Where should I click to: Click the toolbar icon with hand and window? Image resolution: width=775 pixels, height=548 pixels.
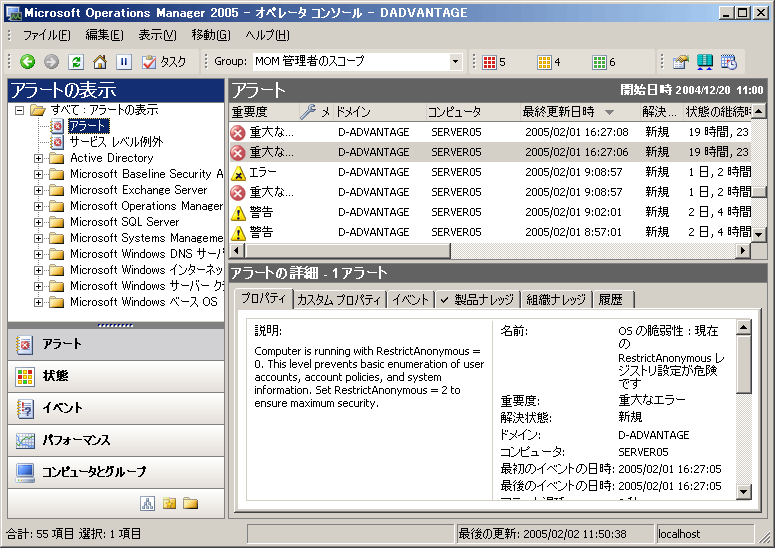[681, 62]
